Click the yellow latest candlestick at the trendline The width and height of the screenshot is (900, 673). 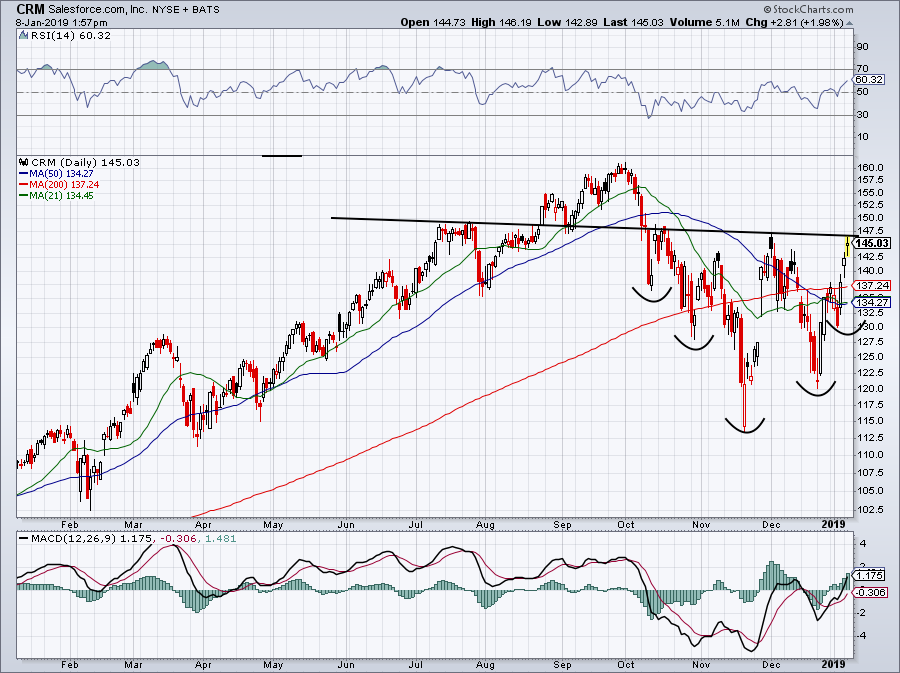tap(847, 247)
